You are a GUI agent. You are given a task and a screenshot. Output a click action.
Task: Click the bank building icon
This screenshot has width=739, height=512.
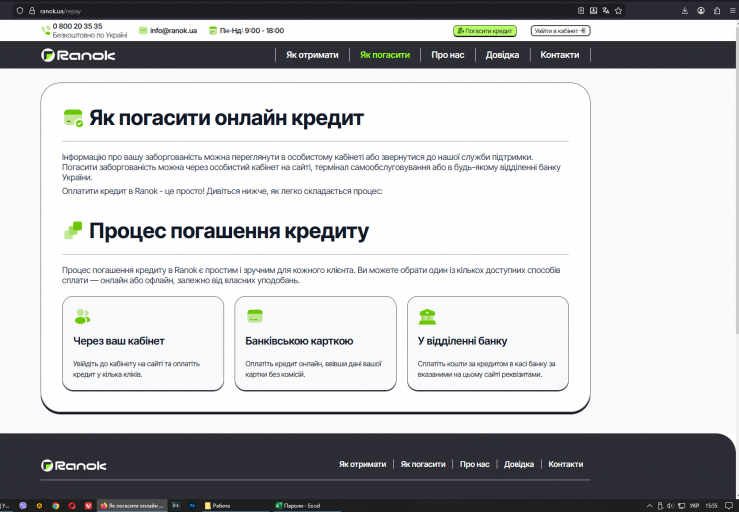(427, 317)
